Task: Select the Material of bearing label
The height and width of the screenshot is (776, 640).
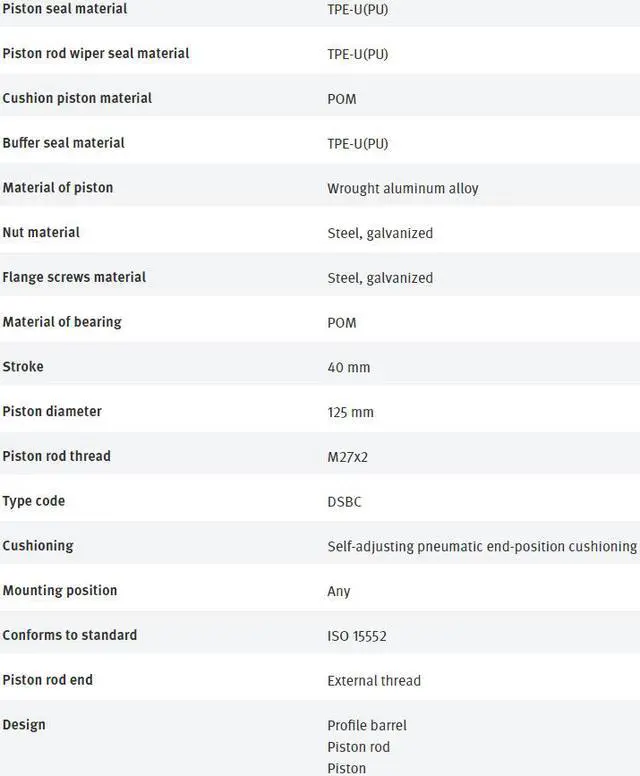Action: [62, 322]
